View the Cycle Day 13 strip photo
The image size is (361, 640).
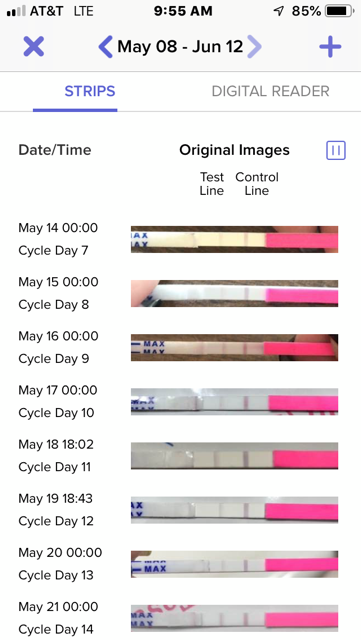point(234,564)
